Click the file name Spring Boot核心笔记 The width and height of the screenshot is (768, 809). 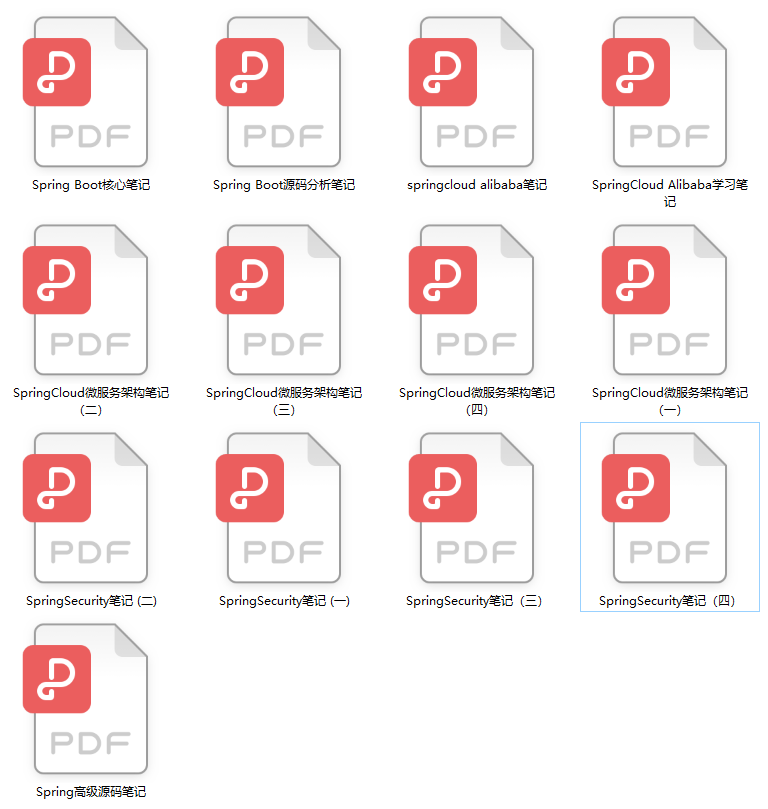tap(91, 185)
